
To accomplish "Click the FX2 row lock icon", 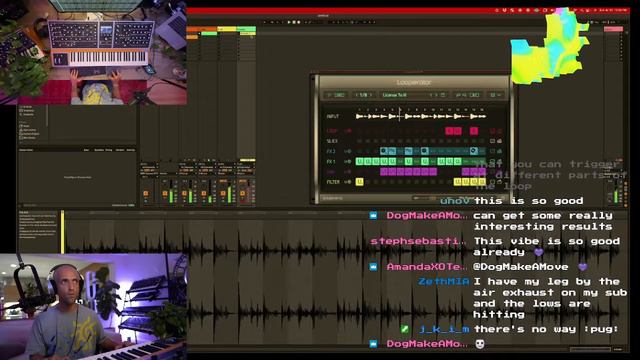I will [492, 151].
